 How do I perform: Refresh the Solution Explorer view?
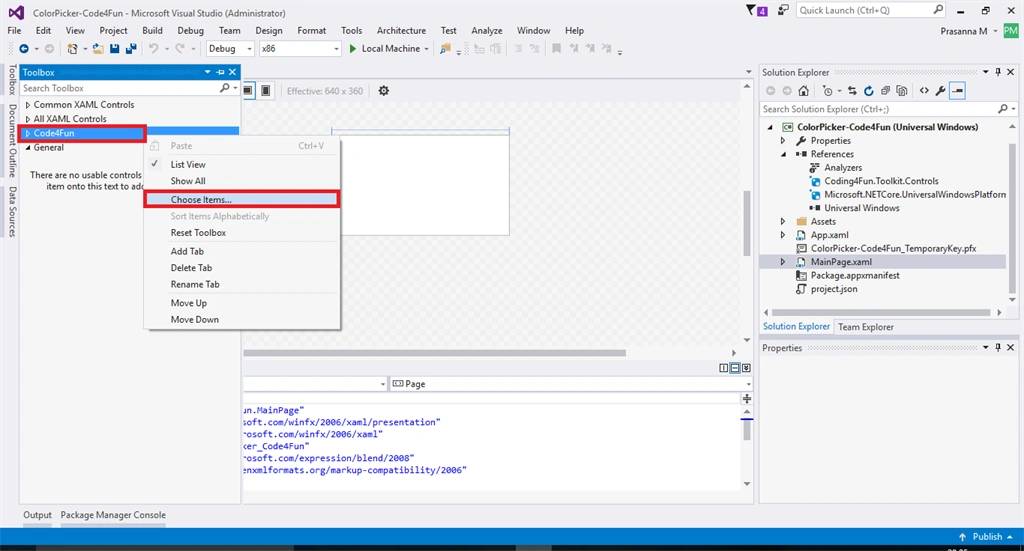(869, 91)
